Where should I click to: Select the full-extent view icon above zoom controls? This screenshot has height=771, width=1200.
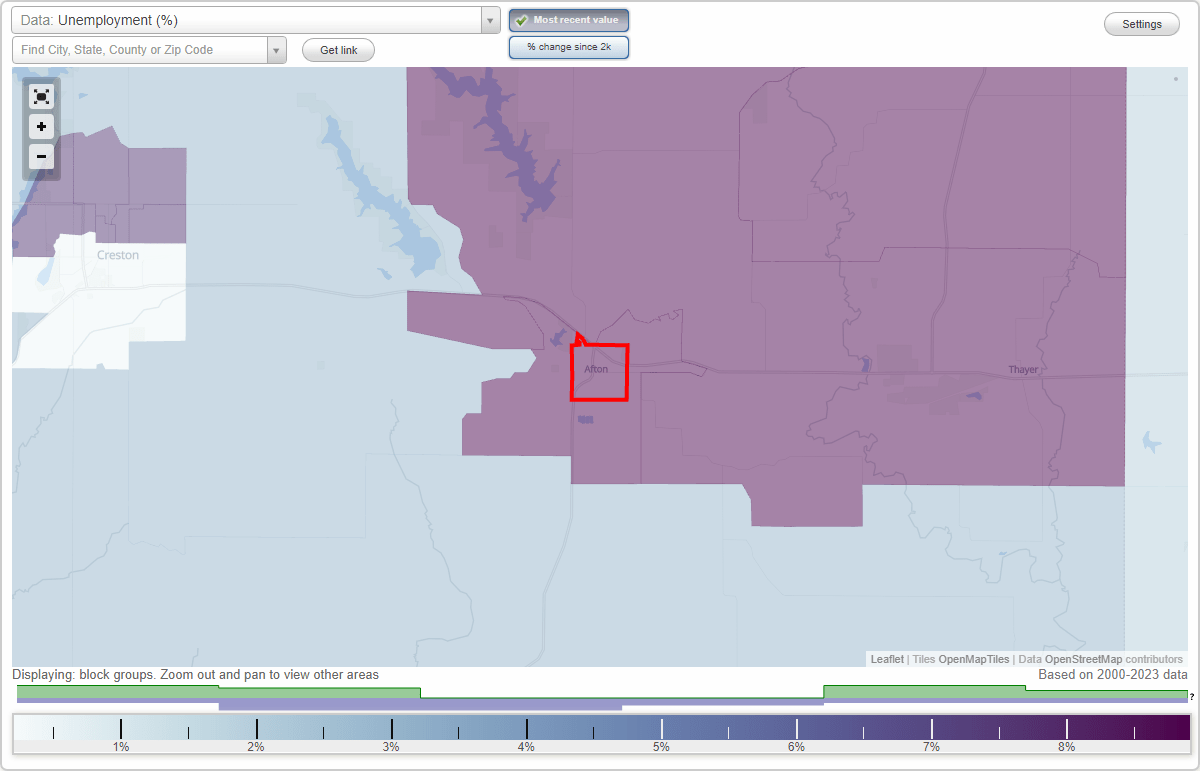coord(41,96)
